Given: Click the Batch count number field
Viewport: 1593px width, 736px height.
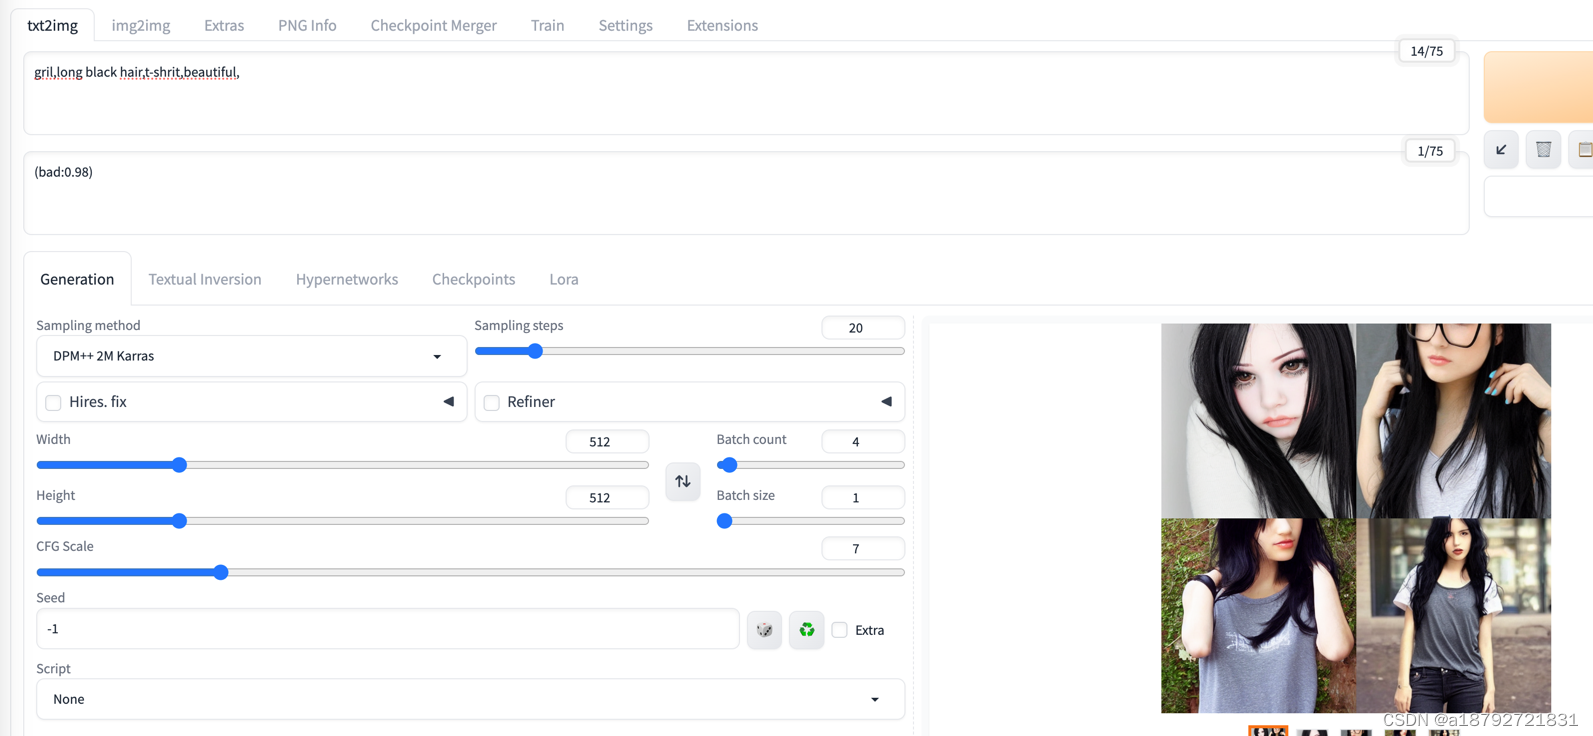Looking at the screenshot, I should coord(862,442).
